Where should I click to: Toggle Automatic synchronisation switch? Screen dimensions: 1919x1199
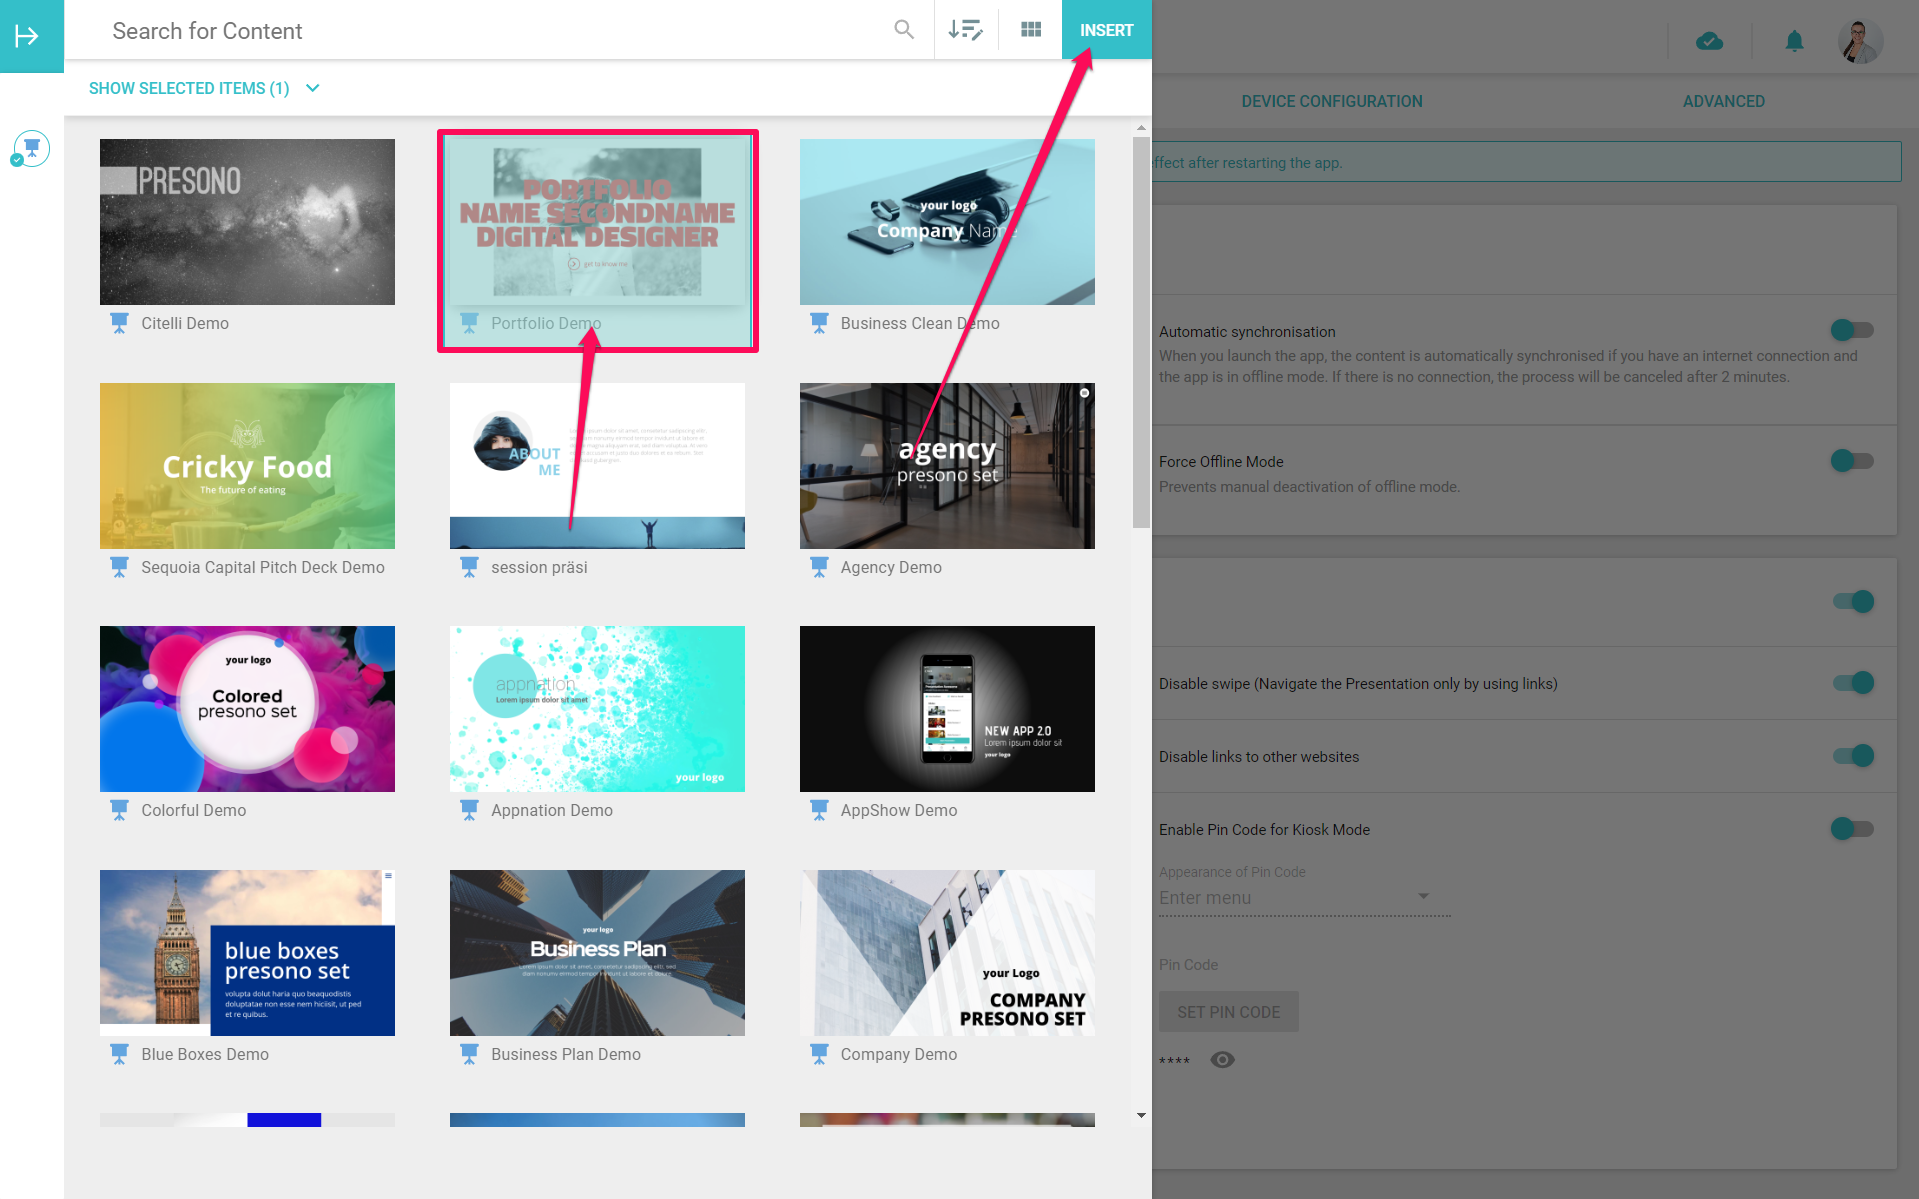1852,330
